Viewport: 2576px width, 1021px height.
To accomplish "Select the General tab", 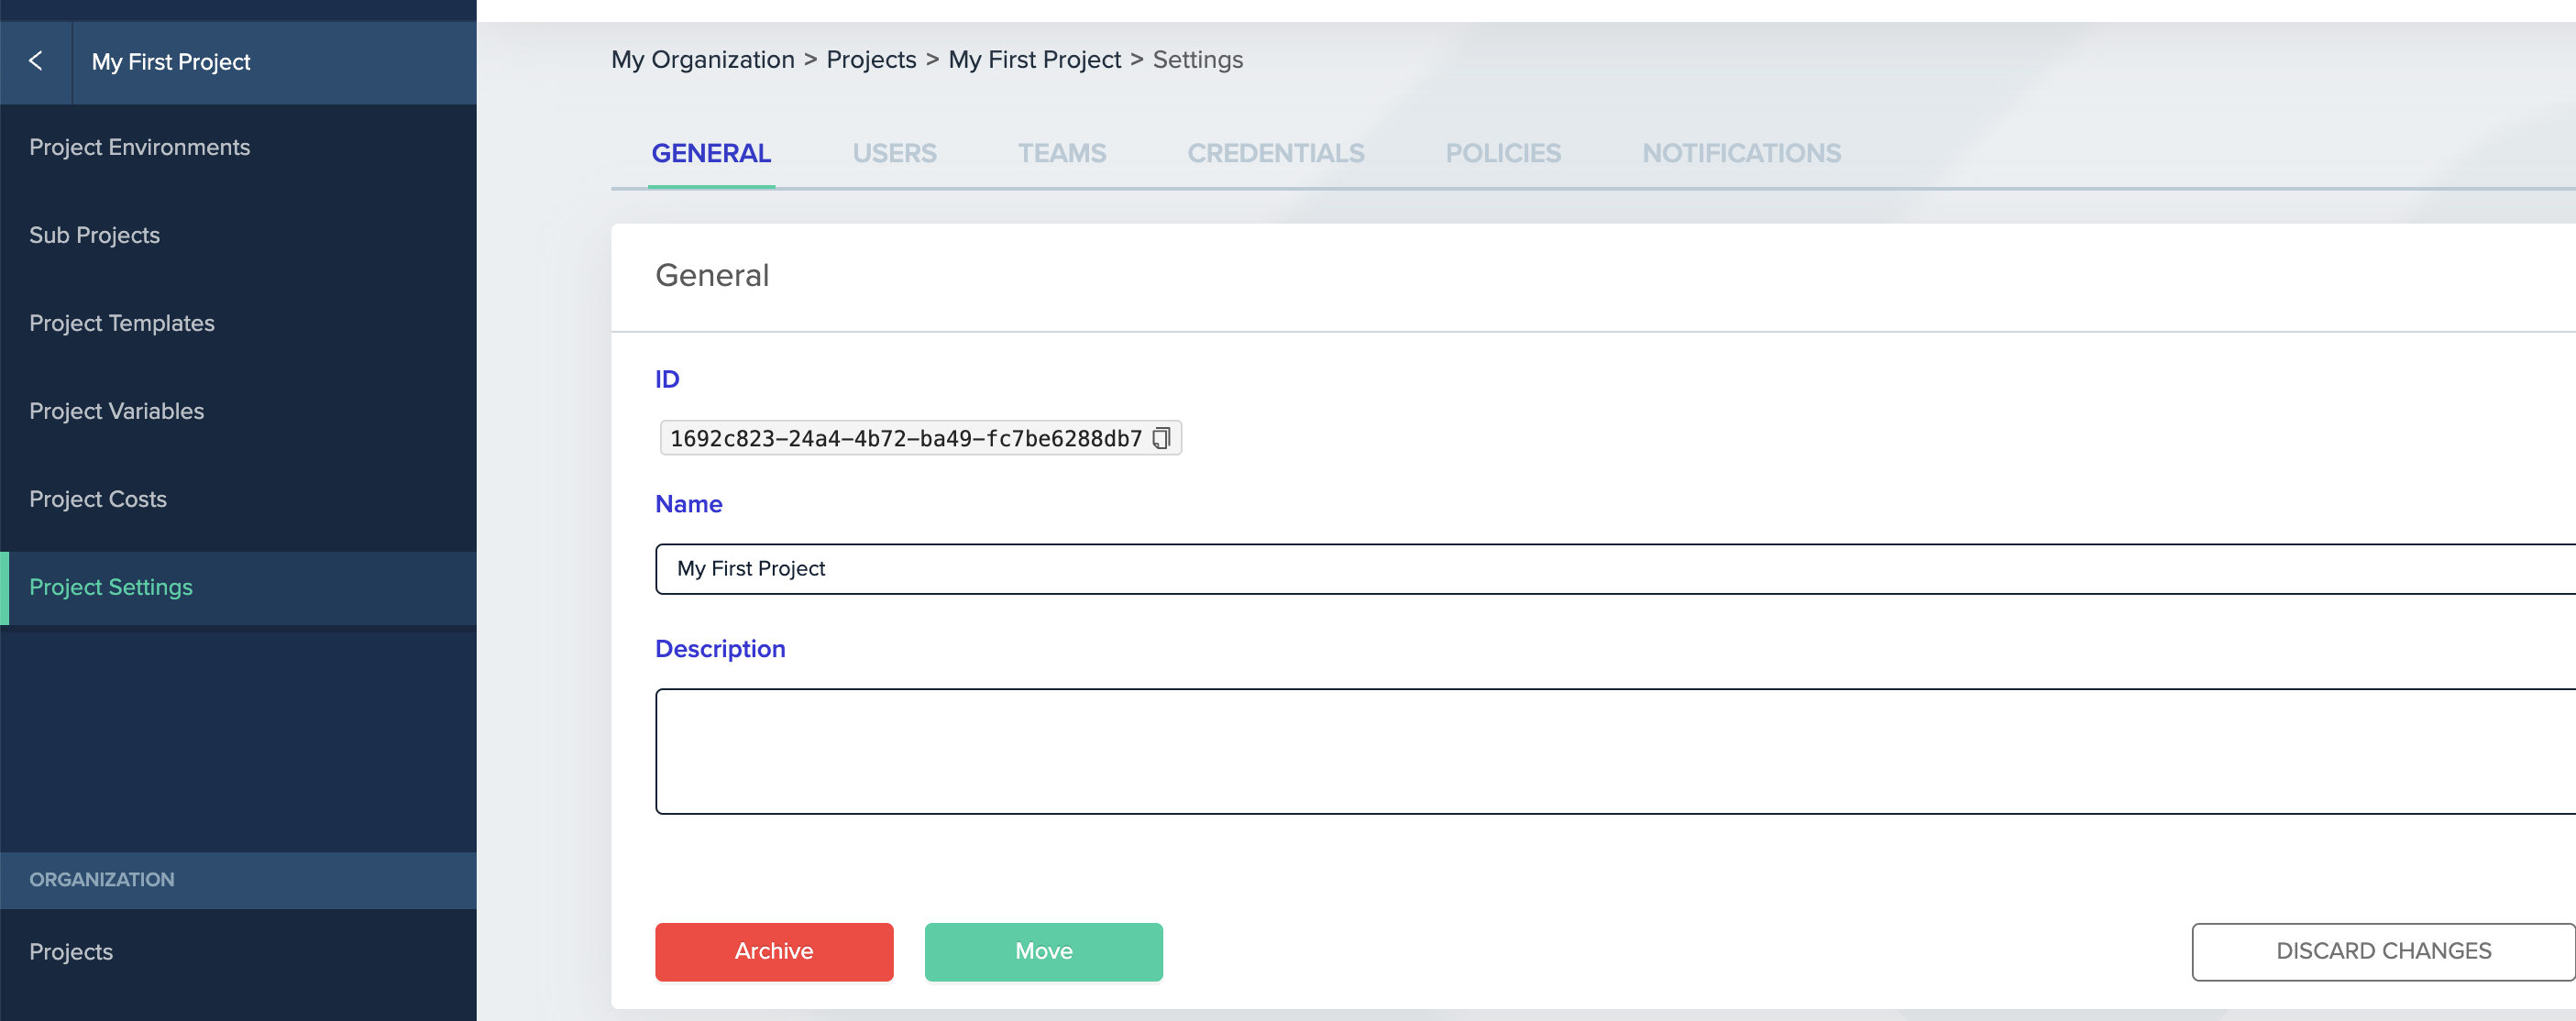I will point(710,153).
